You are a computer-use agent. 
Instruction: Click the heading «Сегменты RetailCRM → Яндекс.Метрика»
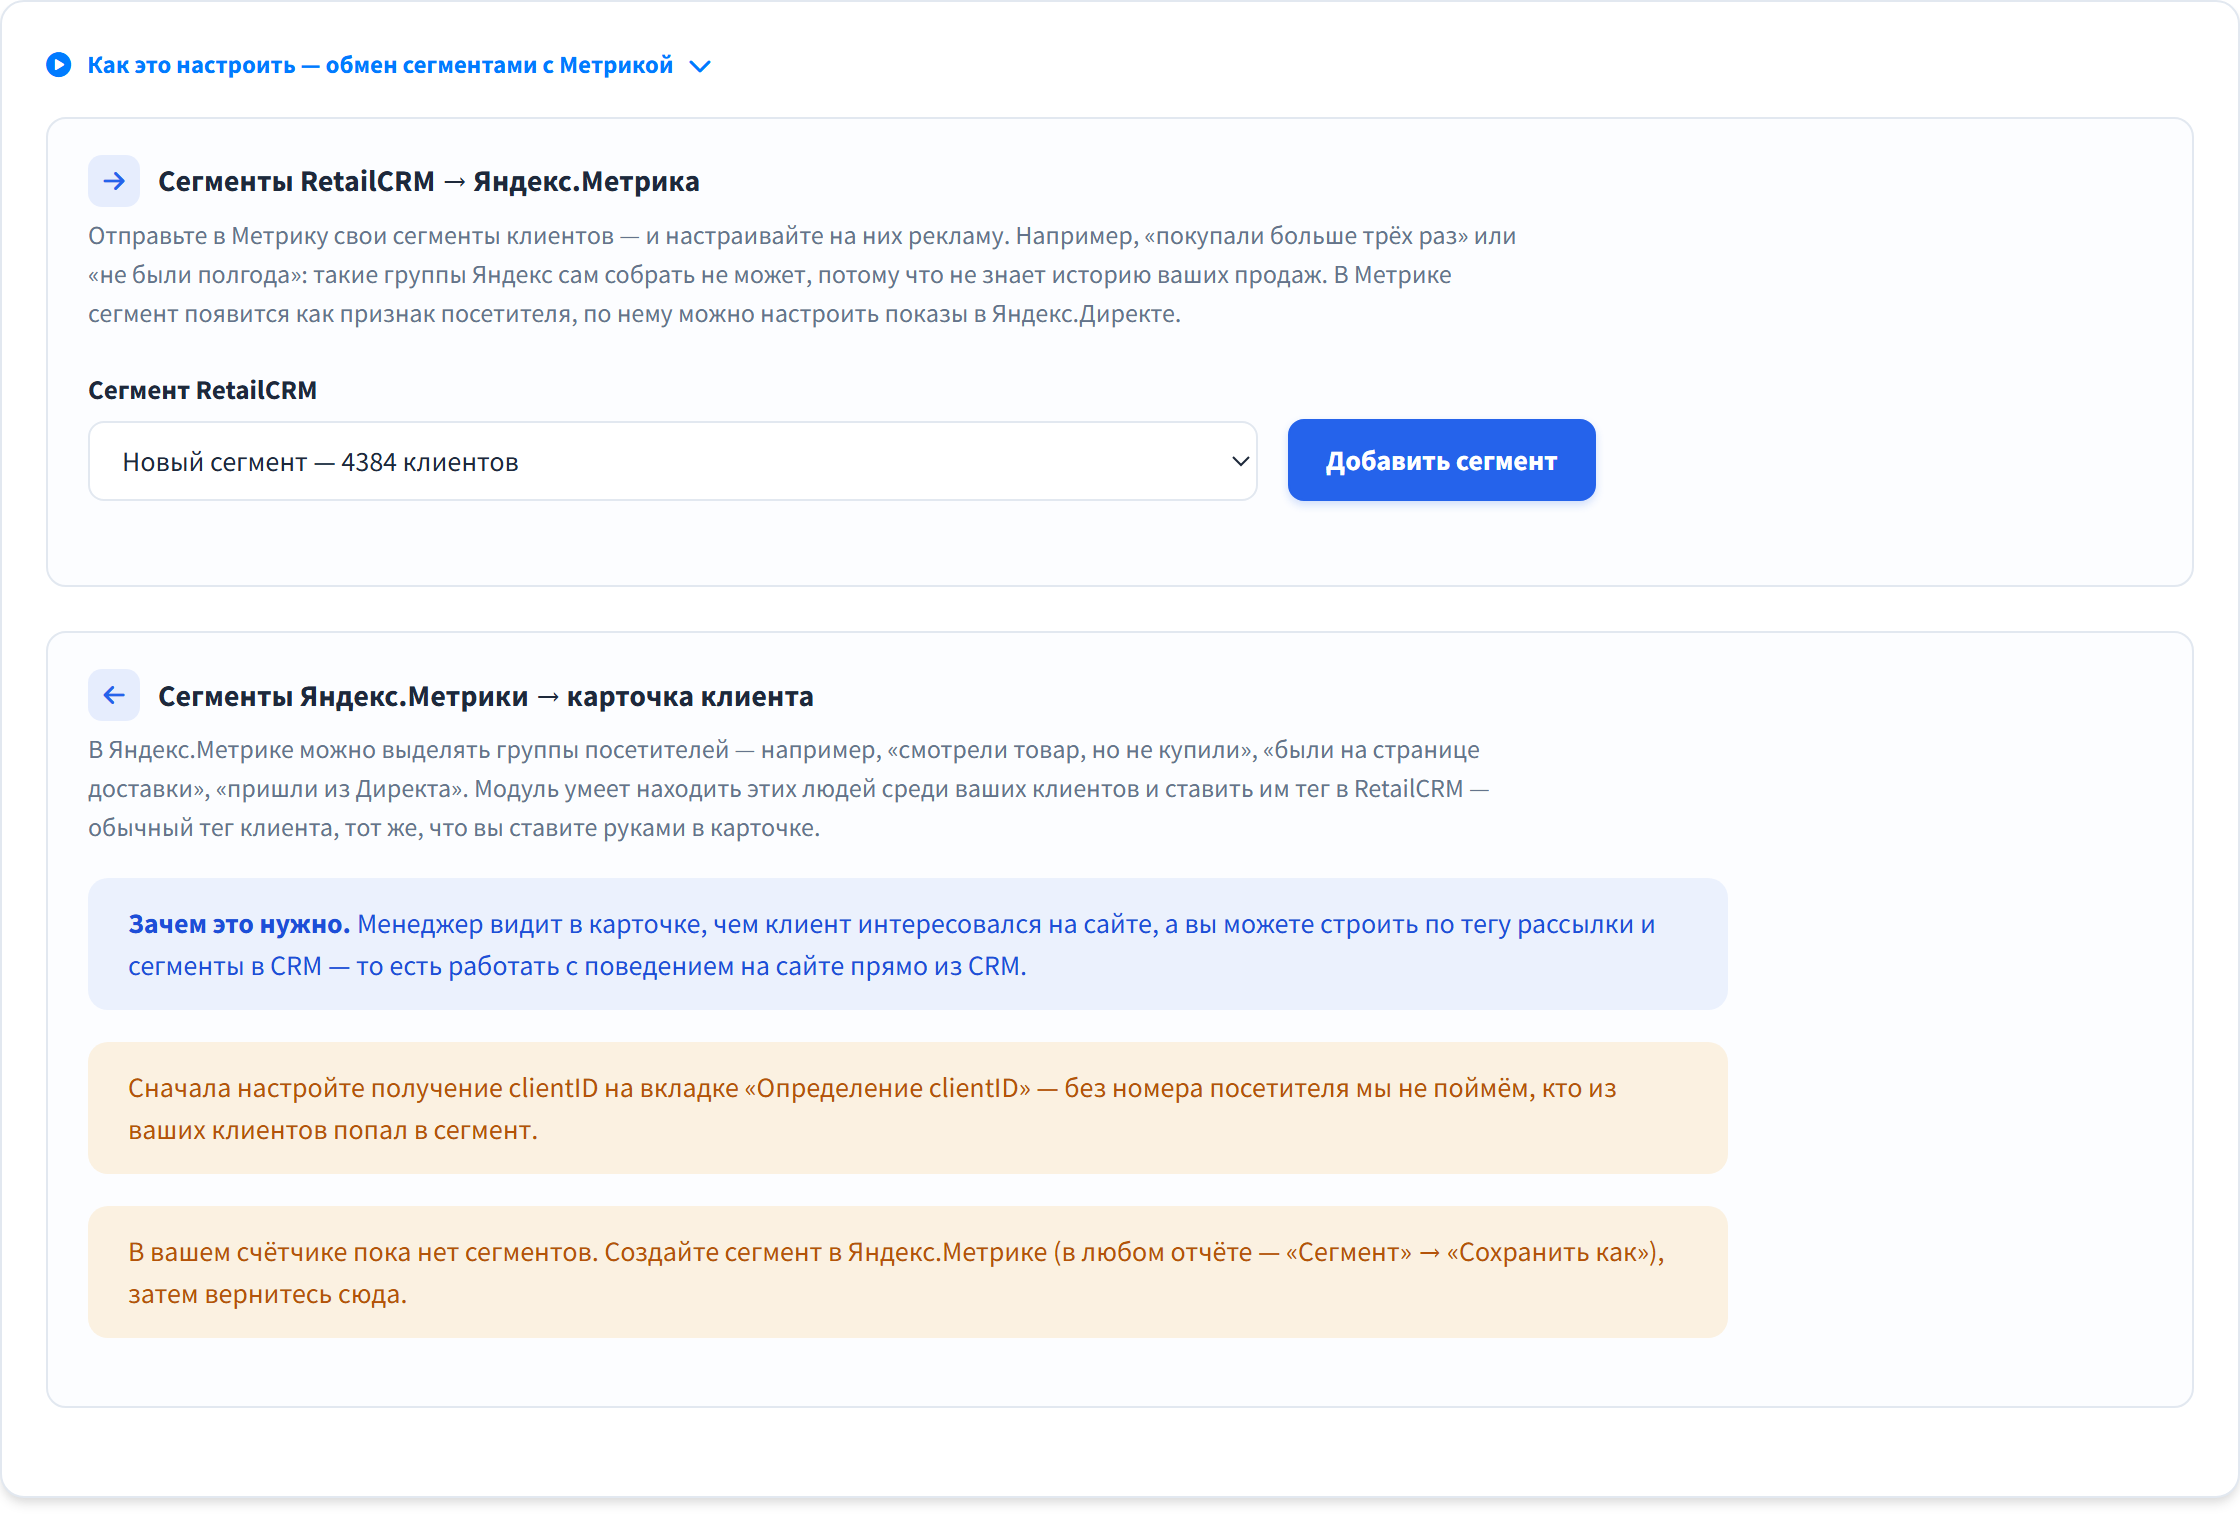[429, 181]
